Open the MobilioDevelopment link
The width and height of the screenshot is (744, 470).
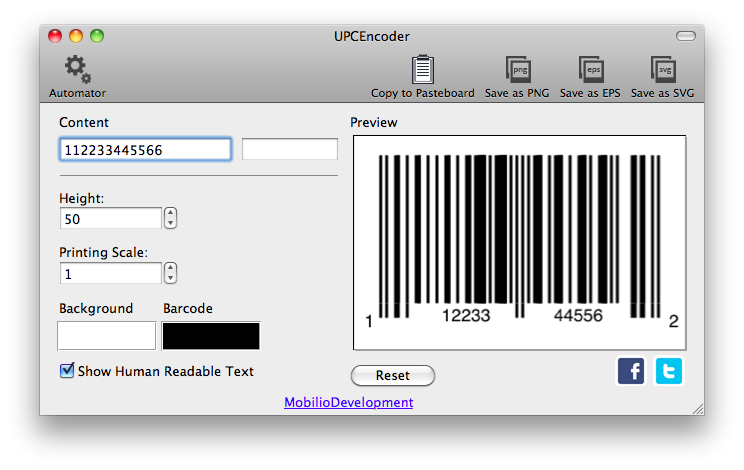tap(349, 403)
